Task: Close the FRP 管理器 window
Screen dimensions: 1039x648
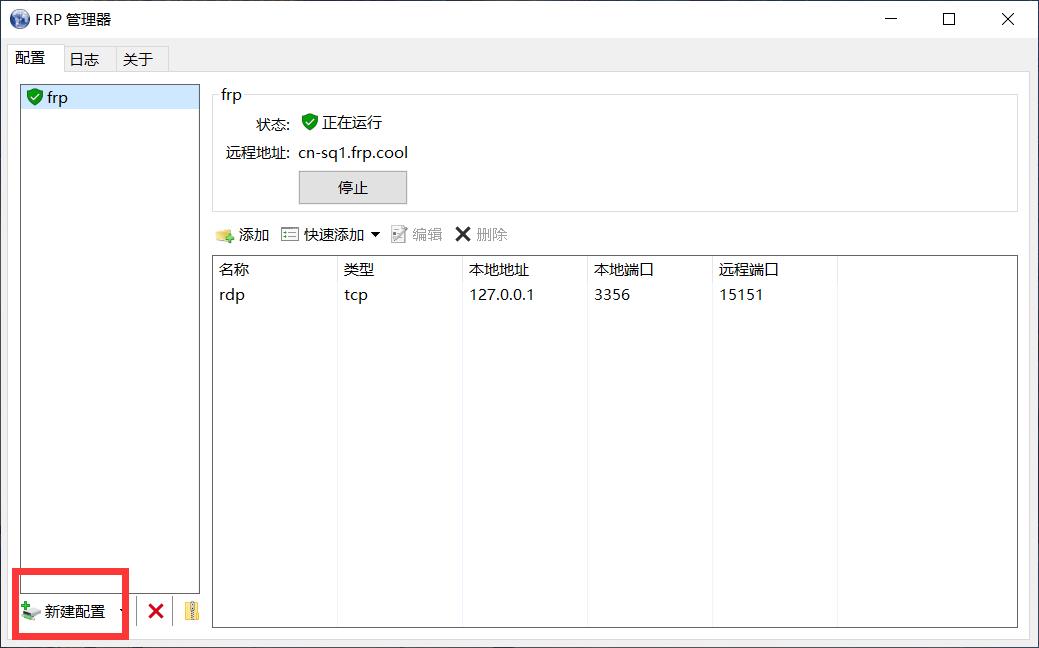Action: (x=1008, y=19)
